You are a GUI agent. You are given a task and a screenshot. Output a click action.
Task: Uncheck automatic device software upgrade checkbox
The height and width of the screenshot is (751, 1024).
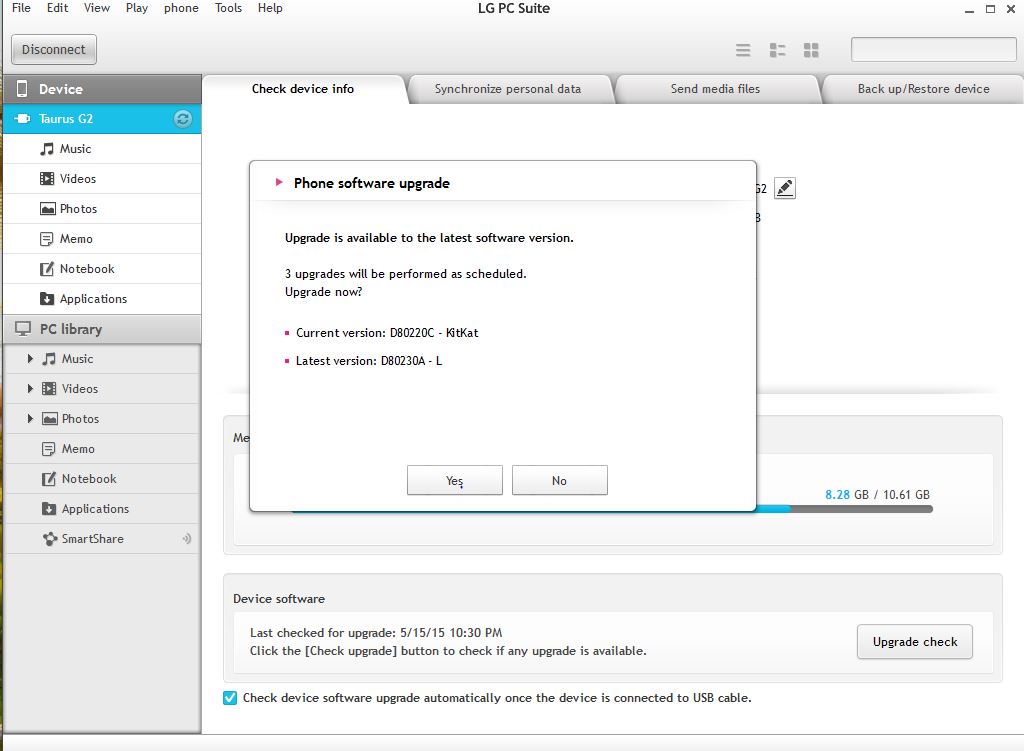coord(230,697)
